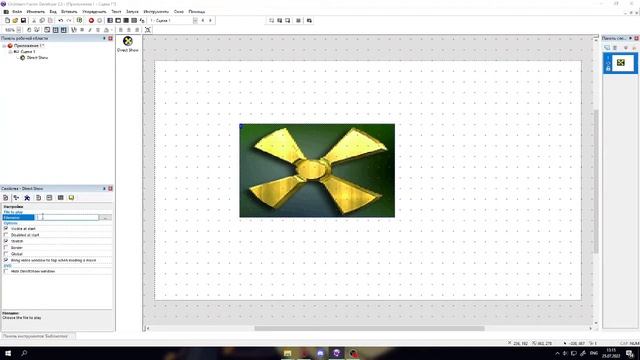640x360 pixels.
Task: Open Settings tab icon in Properties panel
Action: point(6,198)
